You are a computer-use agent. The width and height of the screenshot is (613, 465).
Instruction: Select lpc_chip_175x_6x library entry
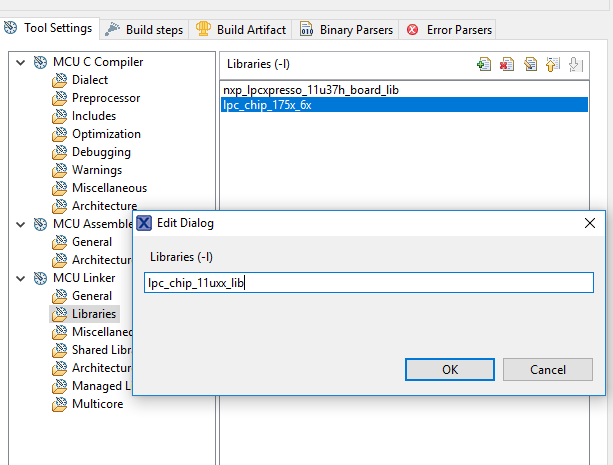(404, 105)
